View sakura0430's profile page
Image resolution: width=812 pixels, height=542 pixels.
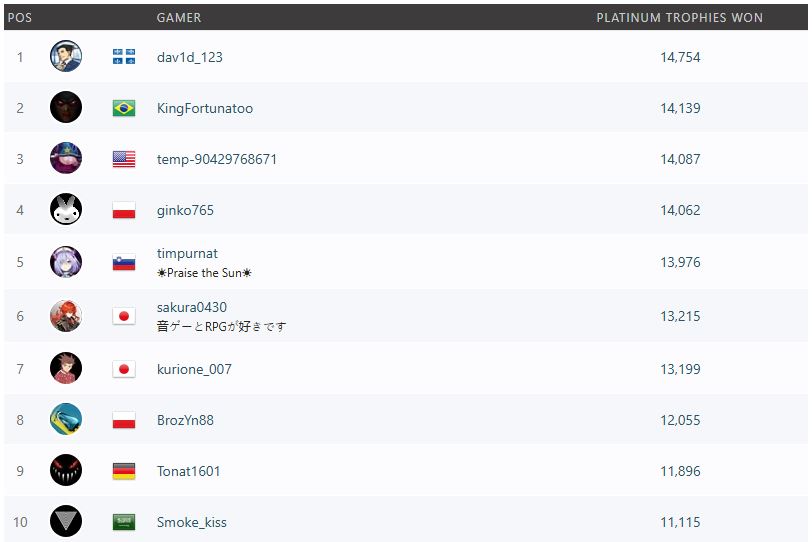point(192,307)
